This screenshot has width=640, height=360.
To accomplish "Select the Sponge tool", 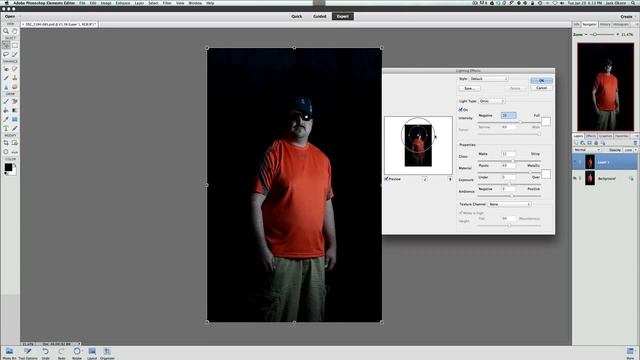I will 15,87.
